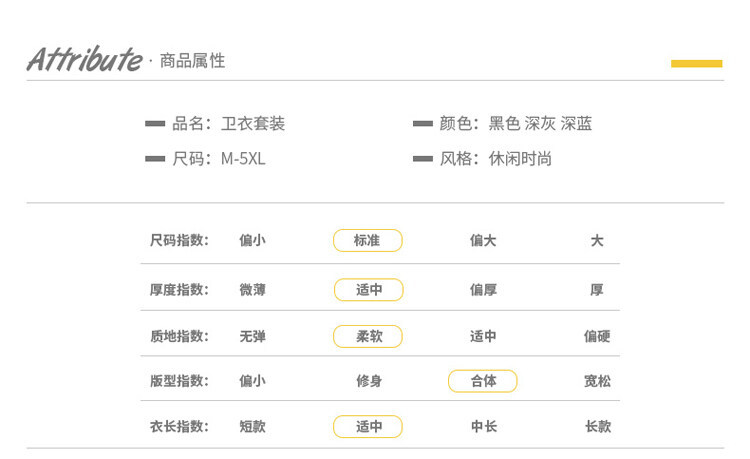Viewport: 750px width, 459px height.
Task: Select highlighted 适中 in 厚度指数 row
Action: point(368,290)
